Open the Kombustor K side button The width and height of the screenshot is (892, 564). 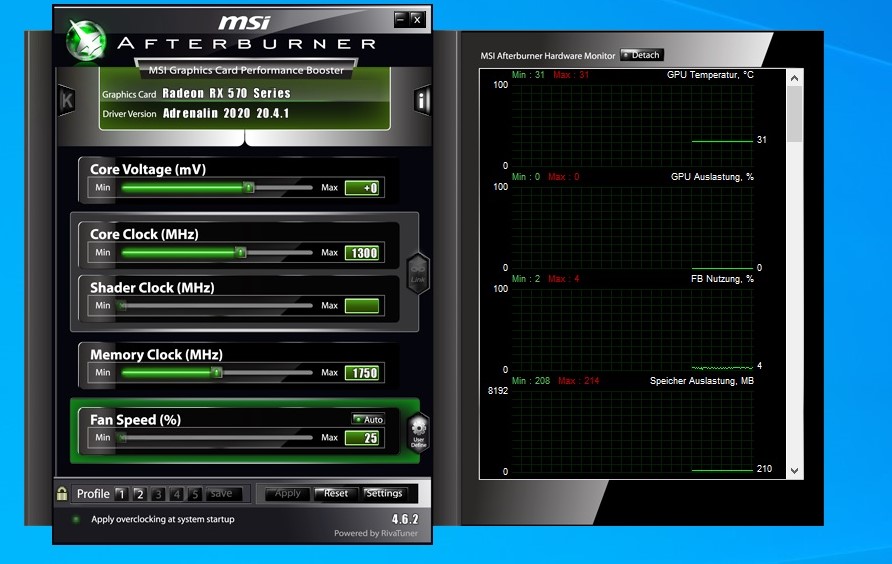(x=67, y=101)
